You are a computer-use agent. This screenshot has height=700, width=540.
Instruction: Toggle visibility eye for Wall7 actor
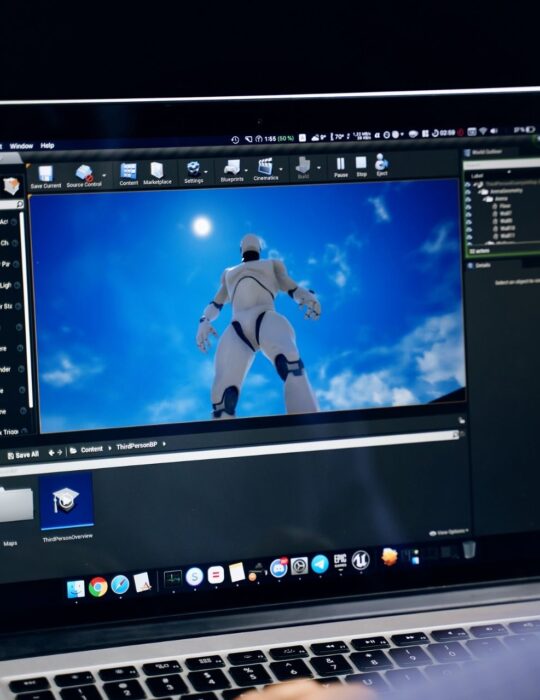pyautogui.click(x=468, y=214)
